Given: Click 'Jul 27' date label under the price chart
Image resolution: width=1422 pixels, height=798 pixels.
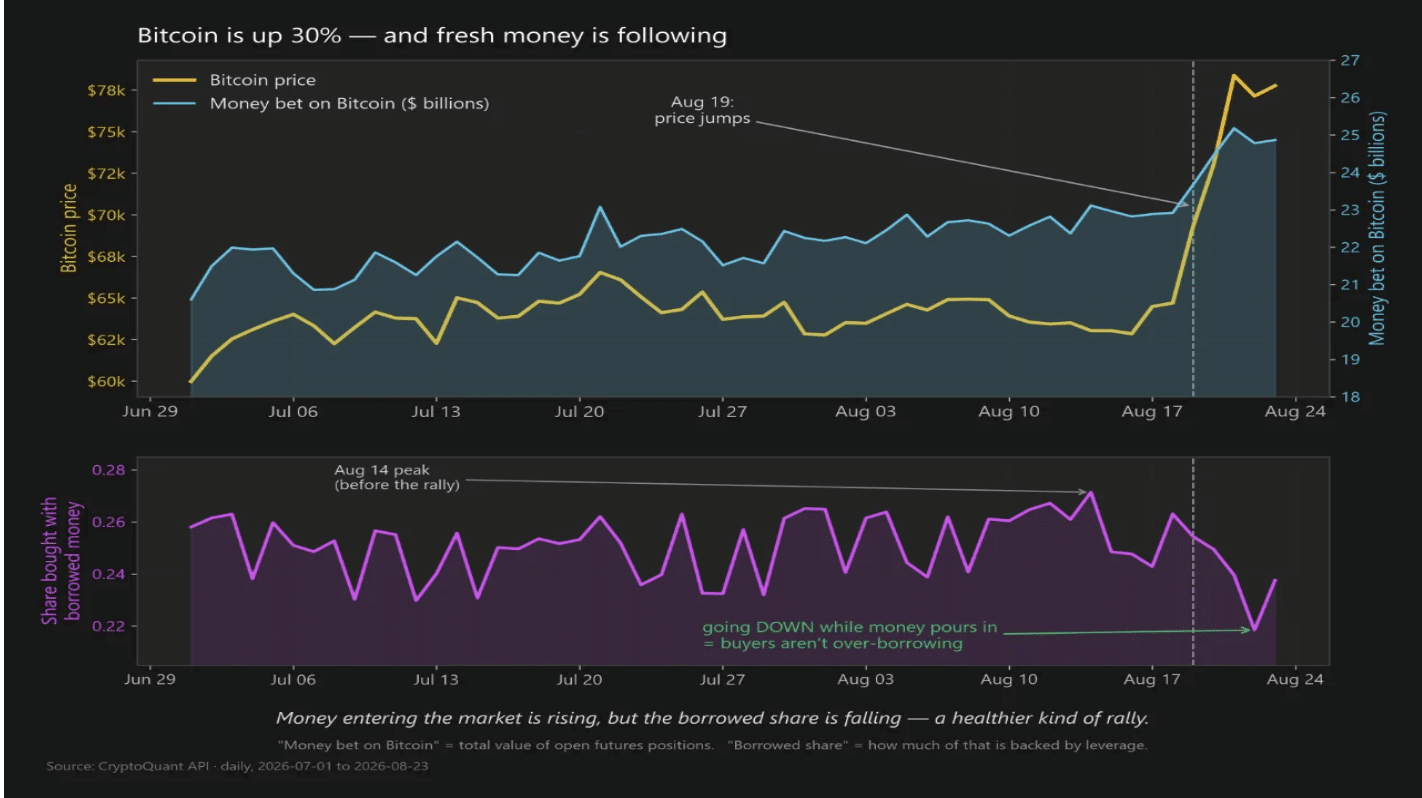Looking at the screenshot, I should click(x=723, y=411).
